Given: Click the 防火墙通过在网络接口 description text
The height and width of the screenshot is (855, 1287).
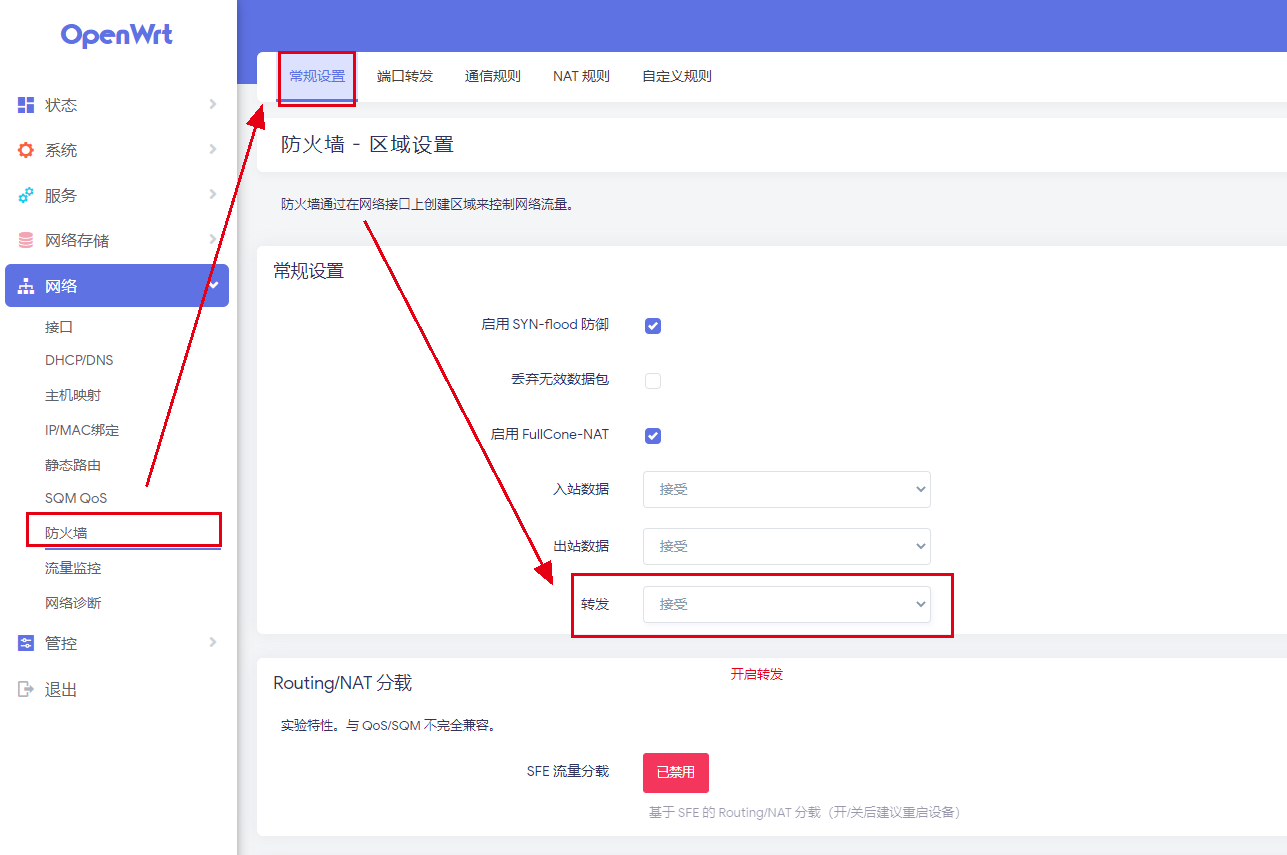Looking at the screenshot, I should [x=430, y=204].
